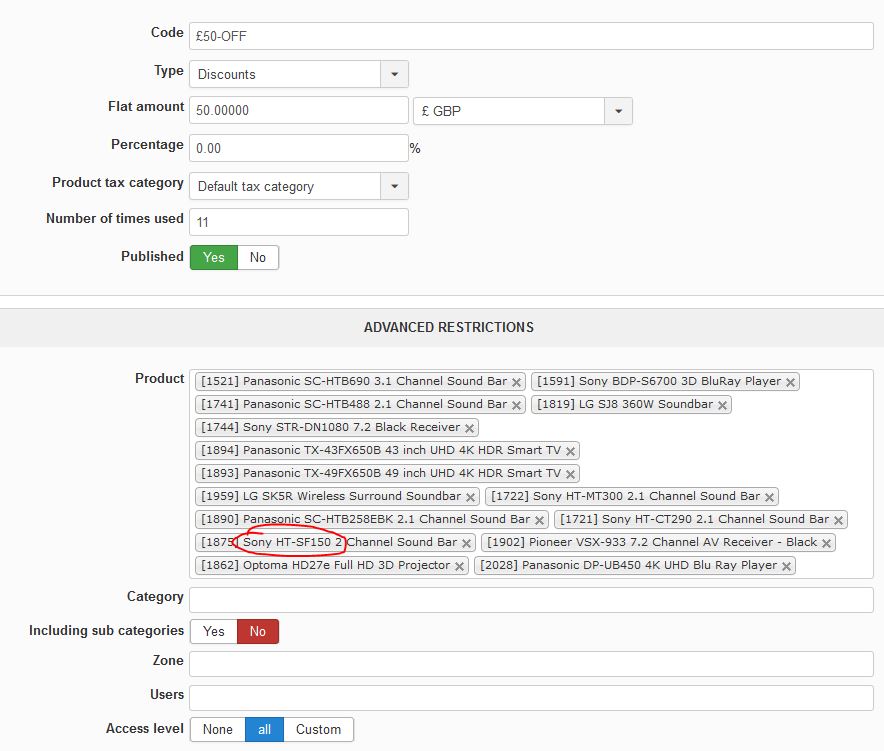Expand the £ GBP currency dropdown
884x751 pixels.
coord(522,111)
